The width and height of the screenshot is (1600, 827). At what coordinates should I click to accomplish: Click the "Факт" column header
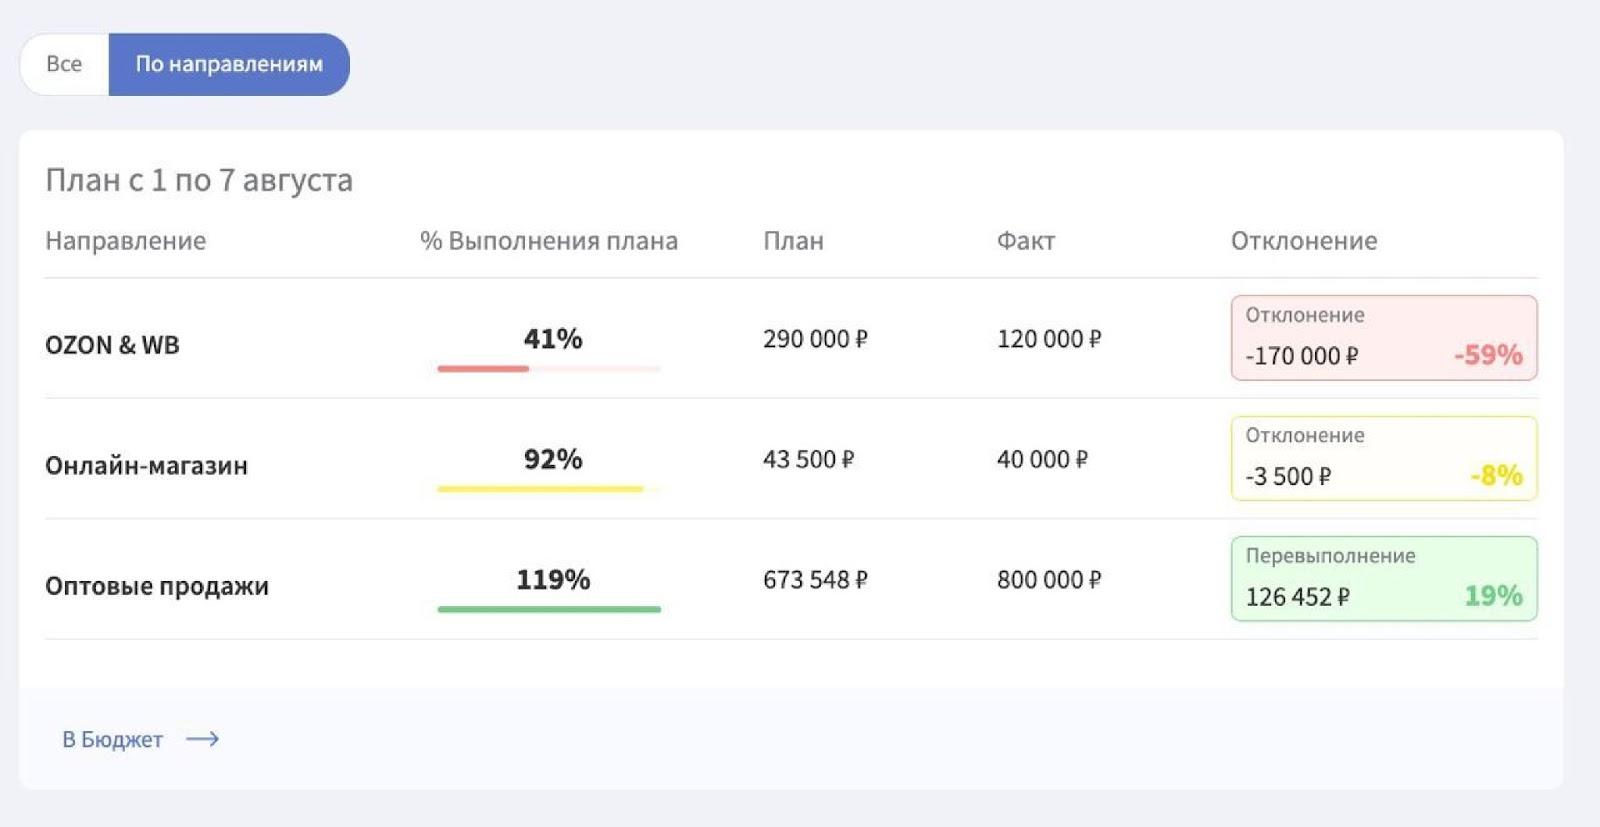pyautogui.click(x=1025, y=241)
